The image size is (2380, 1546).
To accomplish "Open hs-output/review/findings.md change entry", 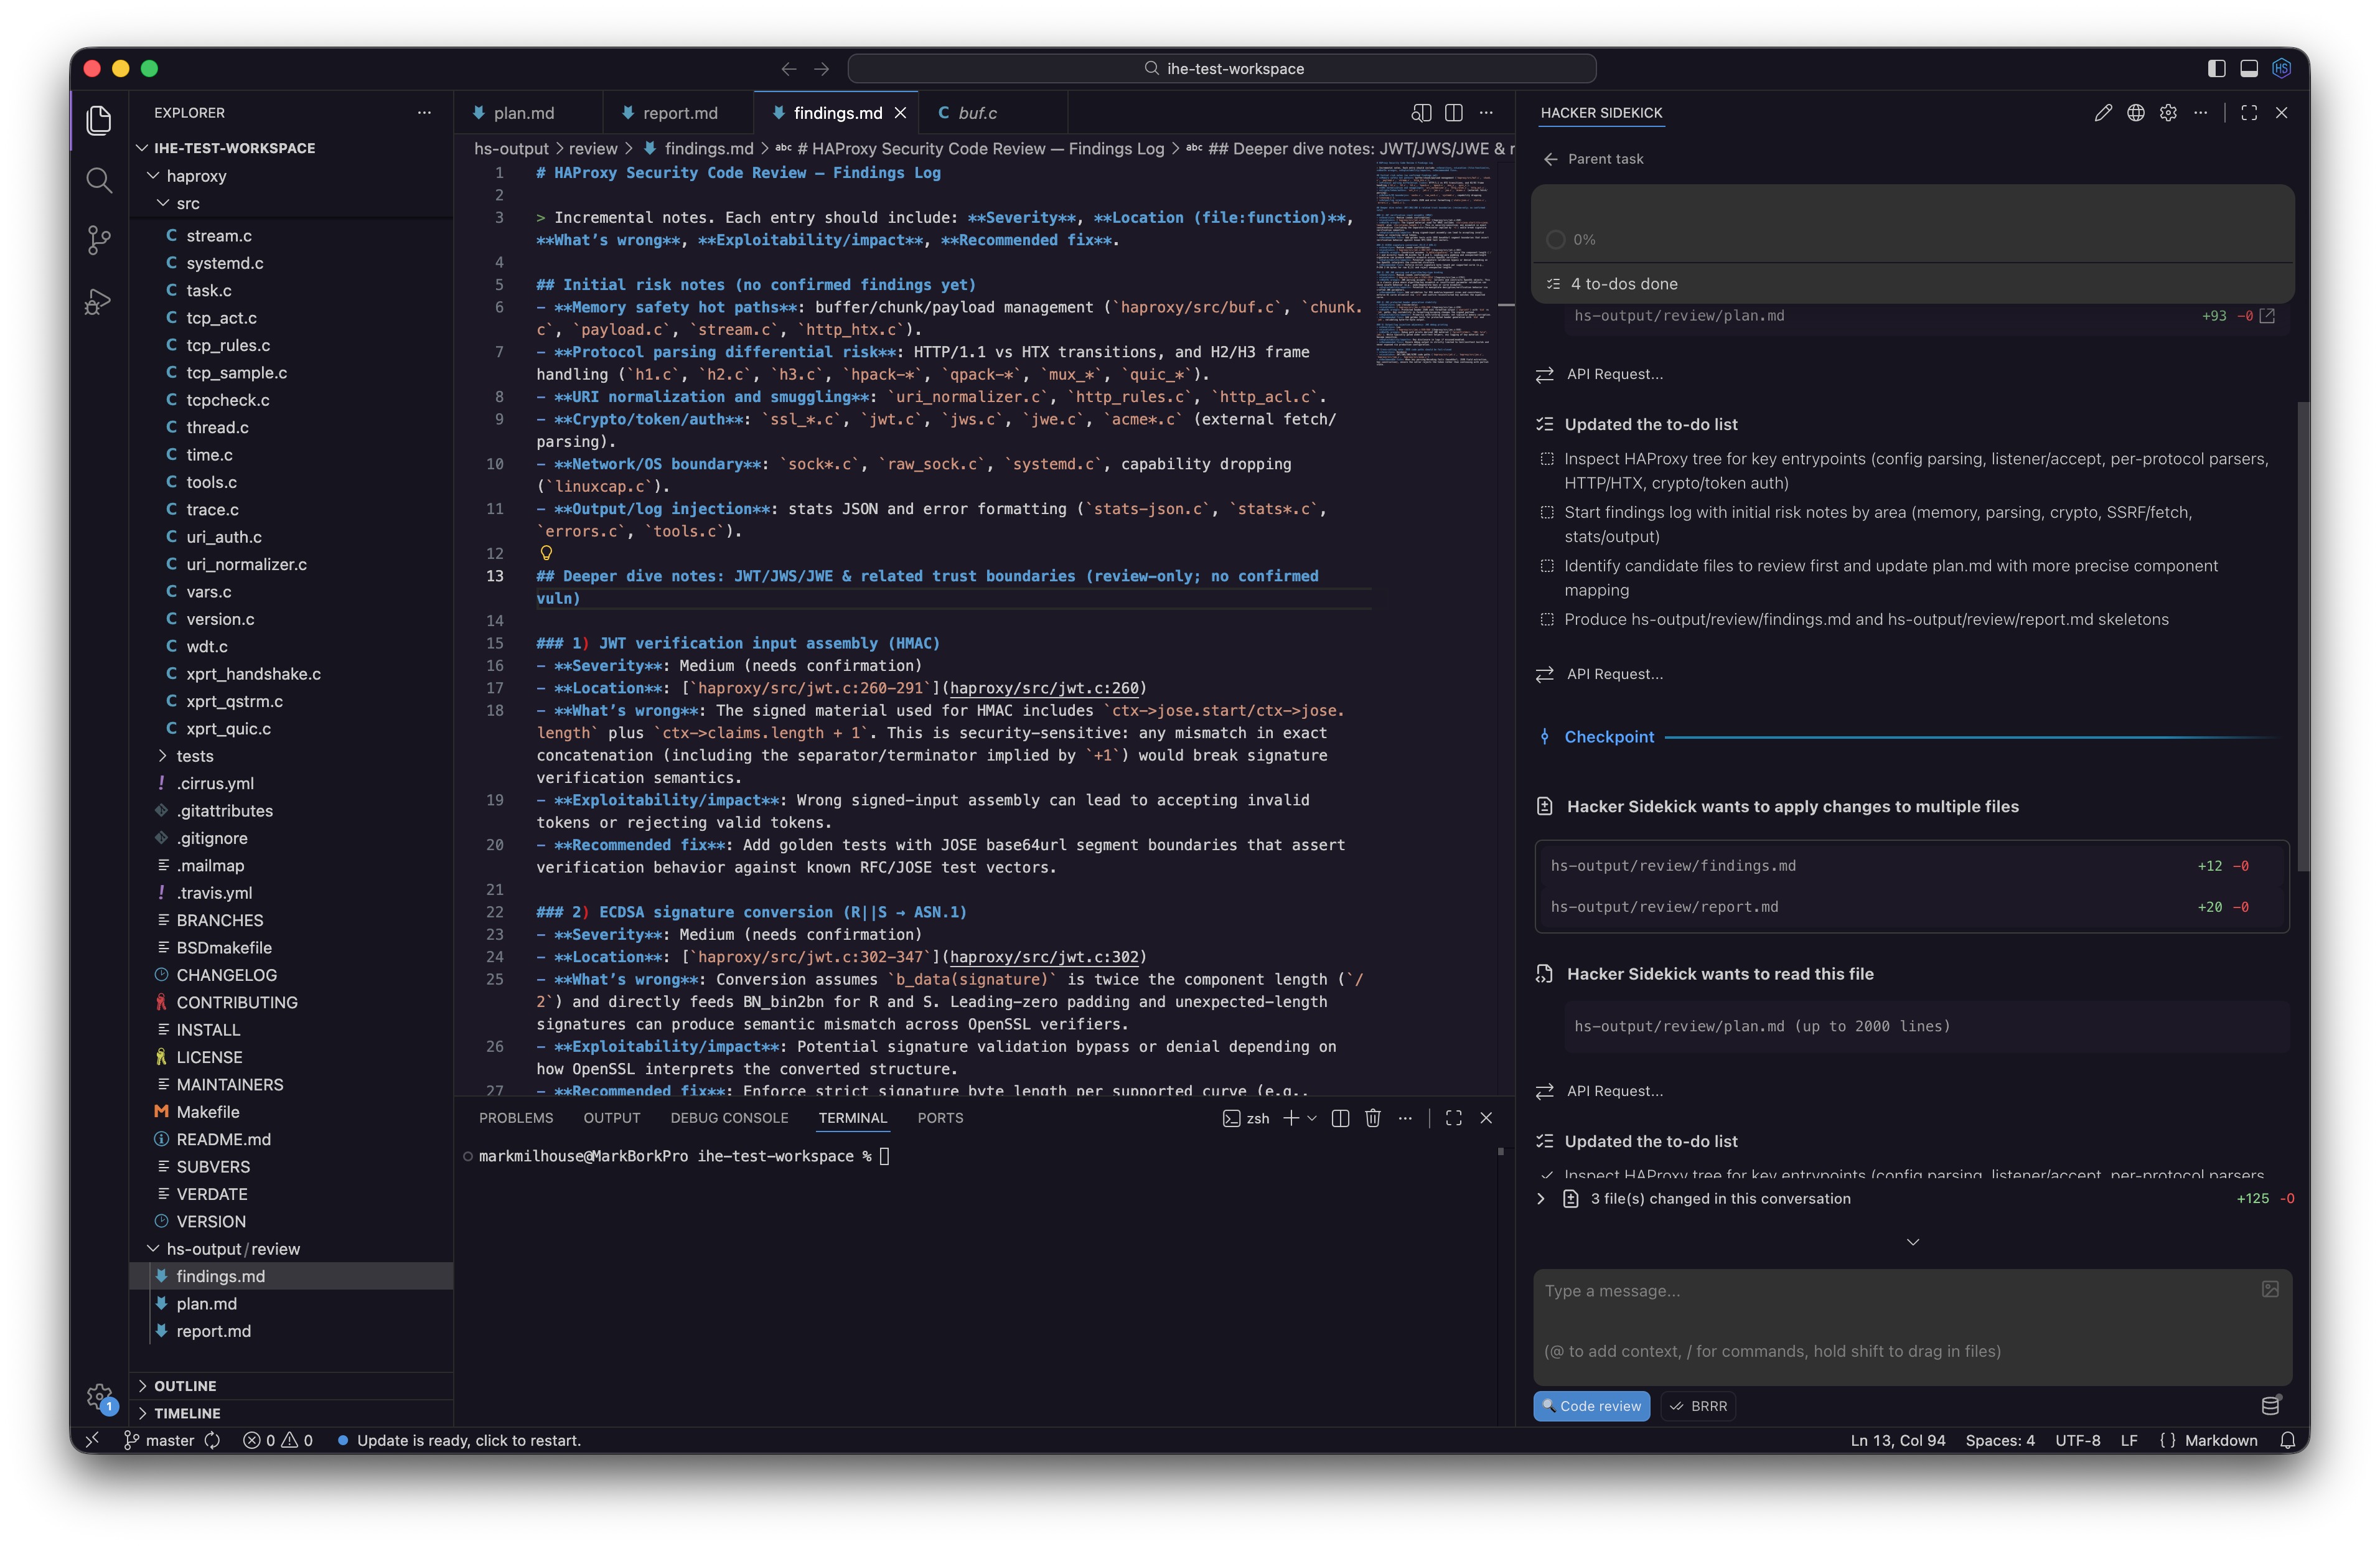I will (x=1911, y=866).
